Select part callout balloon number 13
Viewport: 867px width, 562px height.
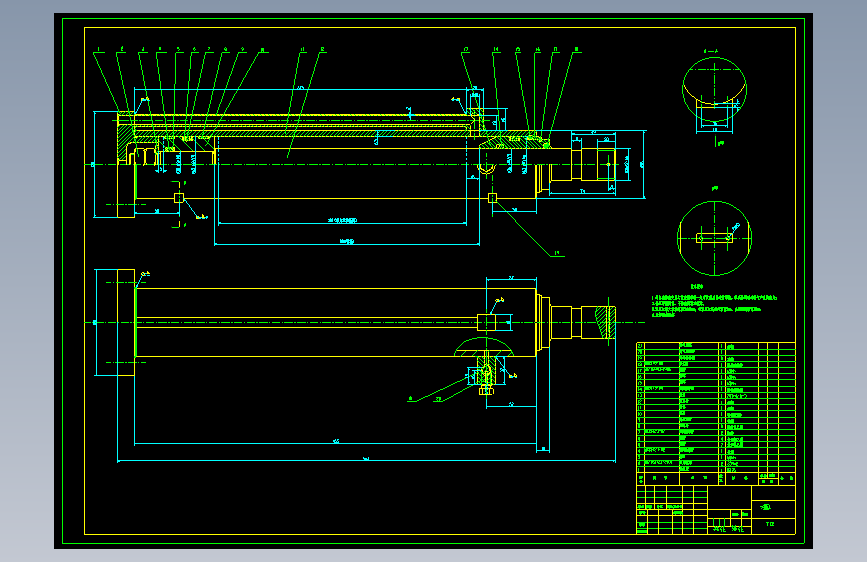tap(466, 50)
